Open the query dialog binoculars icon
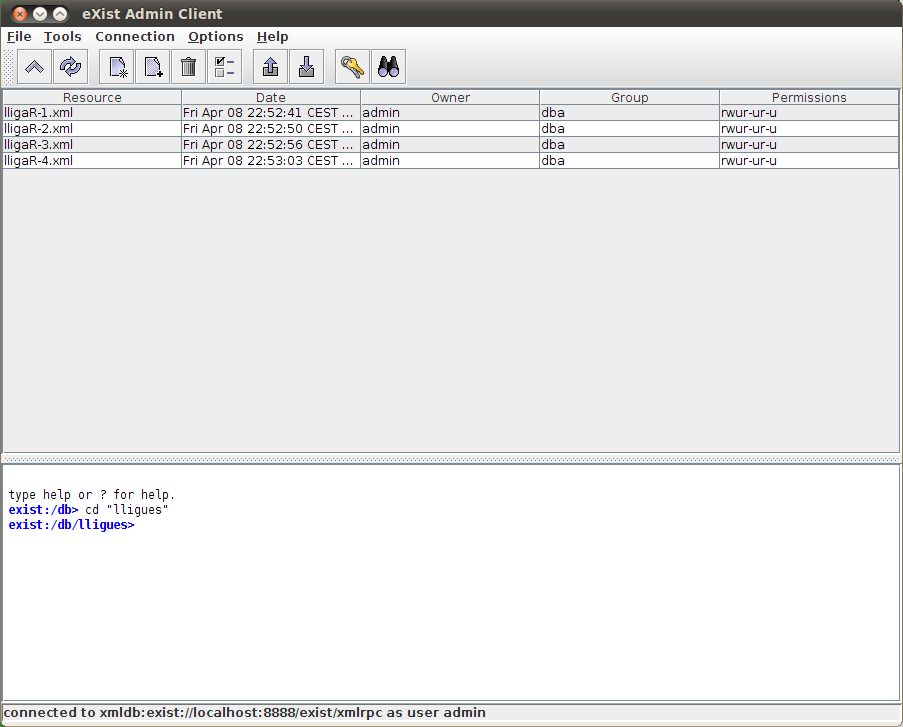 [x=388, y=67]
